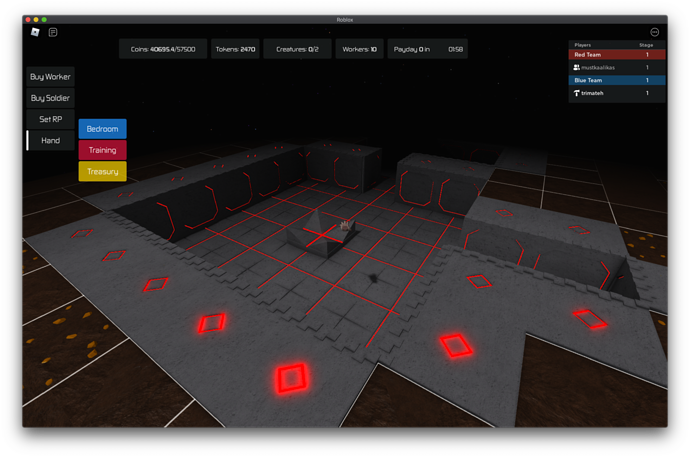Click the Coins counter display
690x456 pixels.
tap(163, 49)
